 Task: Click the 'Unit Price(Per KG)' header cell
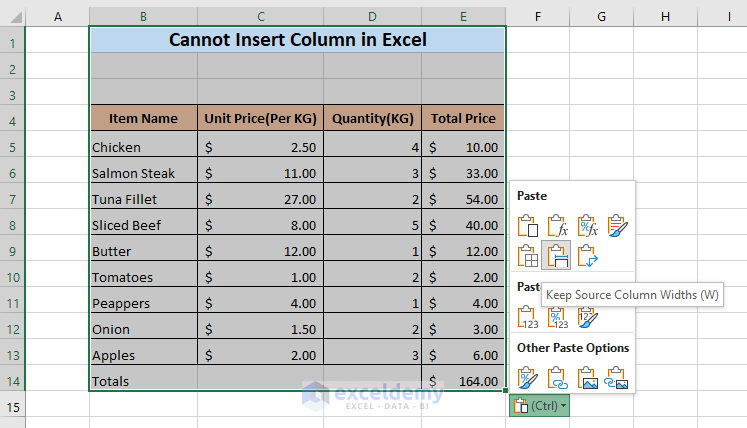coord(261,118)
